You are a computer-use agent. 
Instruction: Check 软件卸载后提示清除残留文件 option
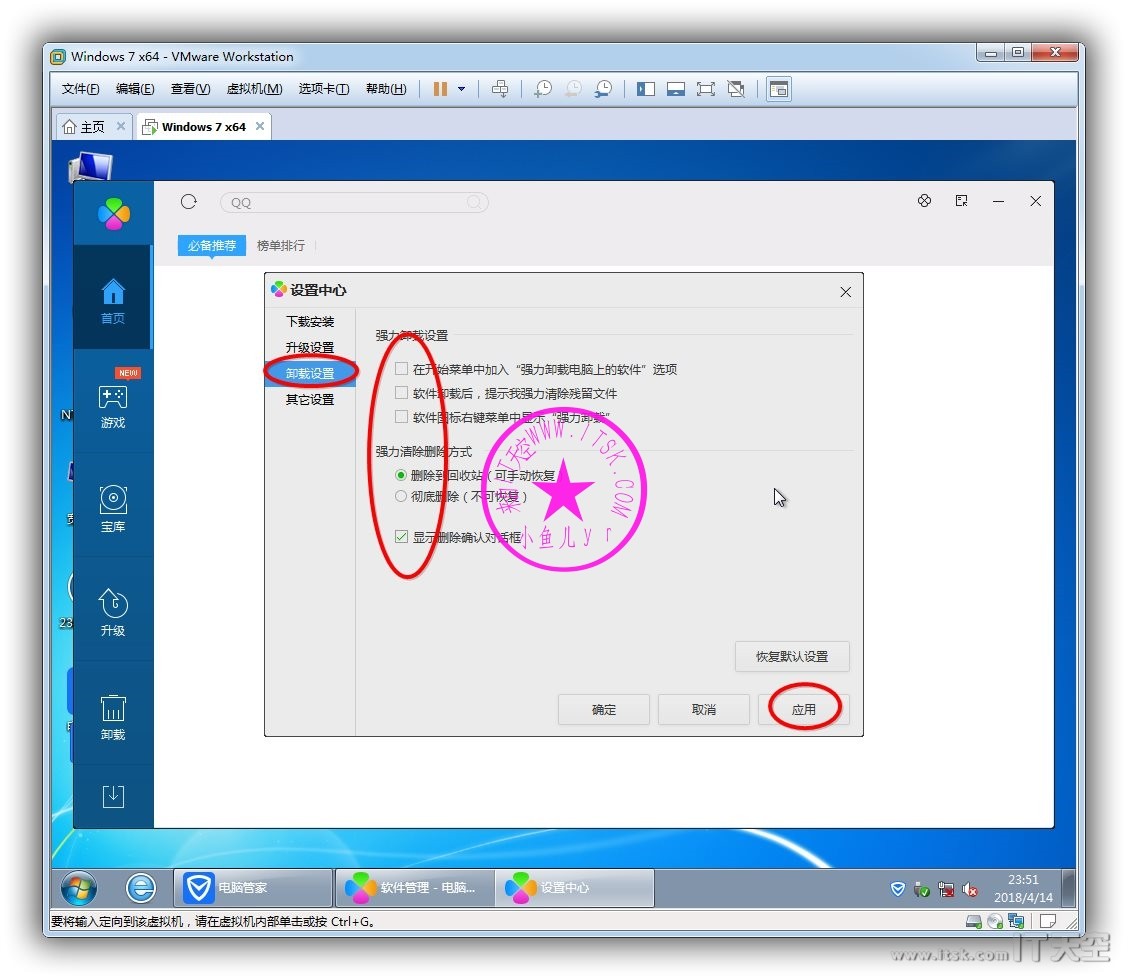click(x=402, y=393)
